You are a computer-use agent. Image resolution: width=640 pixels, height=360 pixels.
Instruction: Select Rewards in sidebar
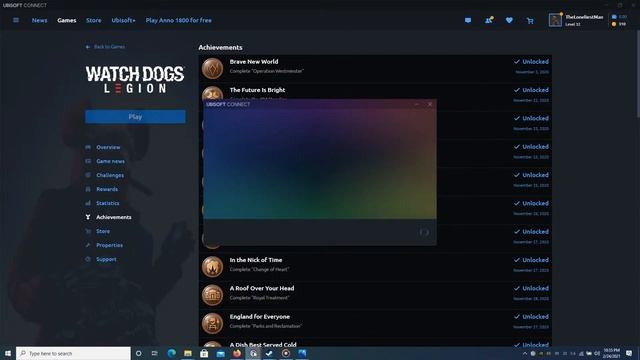[107, 189]
